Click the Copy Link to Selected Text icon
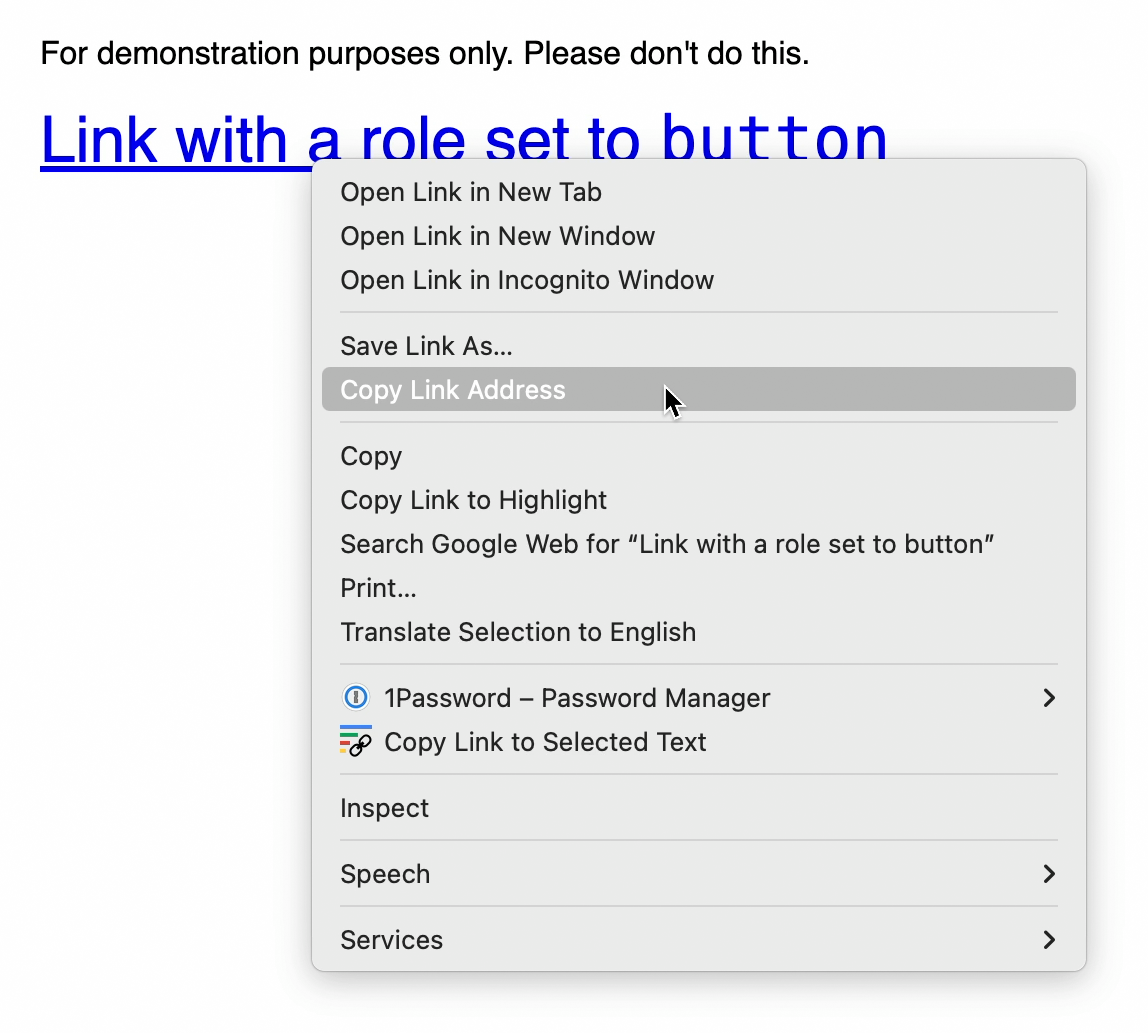The height and width of the screenshot is (1033, 1148). pyautogui.click(x=355, y=742)
